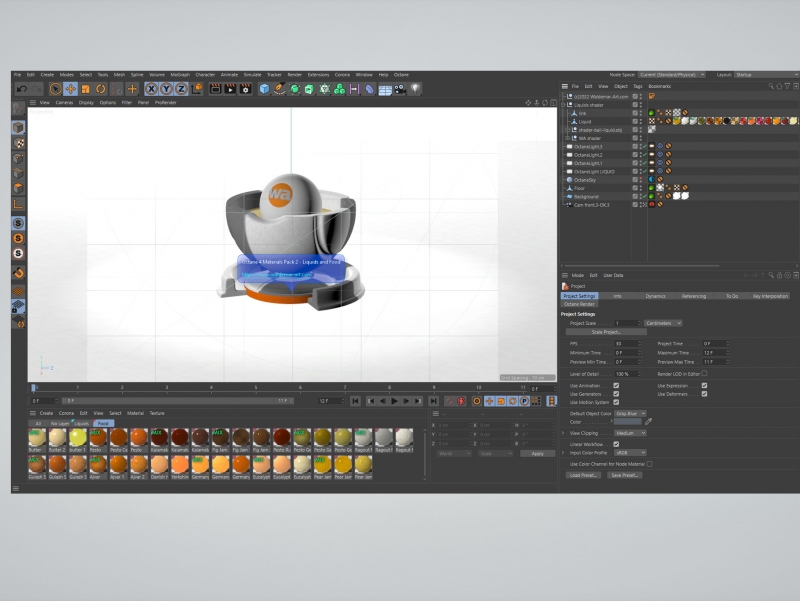
Task: Click the search icon in Object Manager
Action: pos(772,86)
